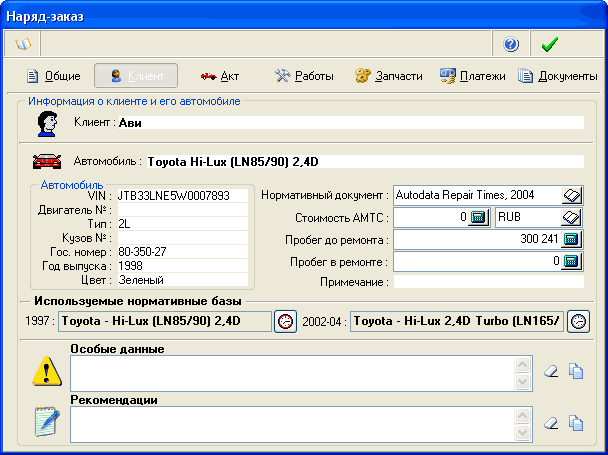Screen dimensions: 608x455
Task: Open the Работы tab
Action: [x=304, y=76]
